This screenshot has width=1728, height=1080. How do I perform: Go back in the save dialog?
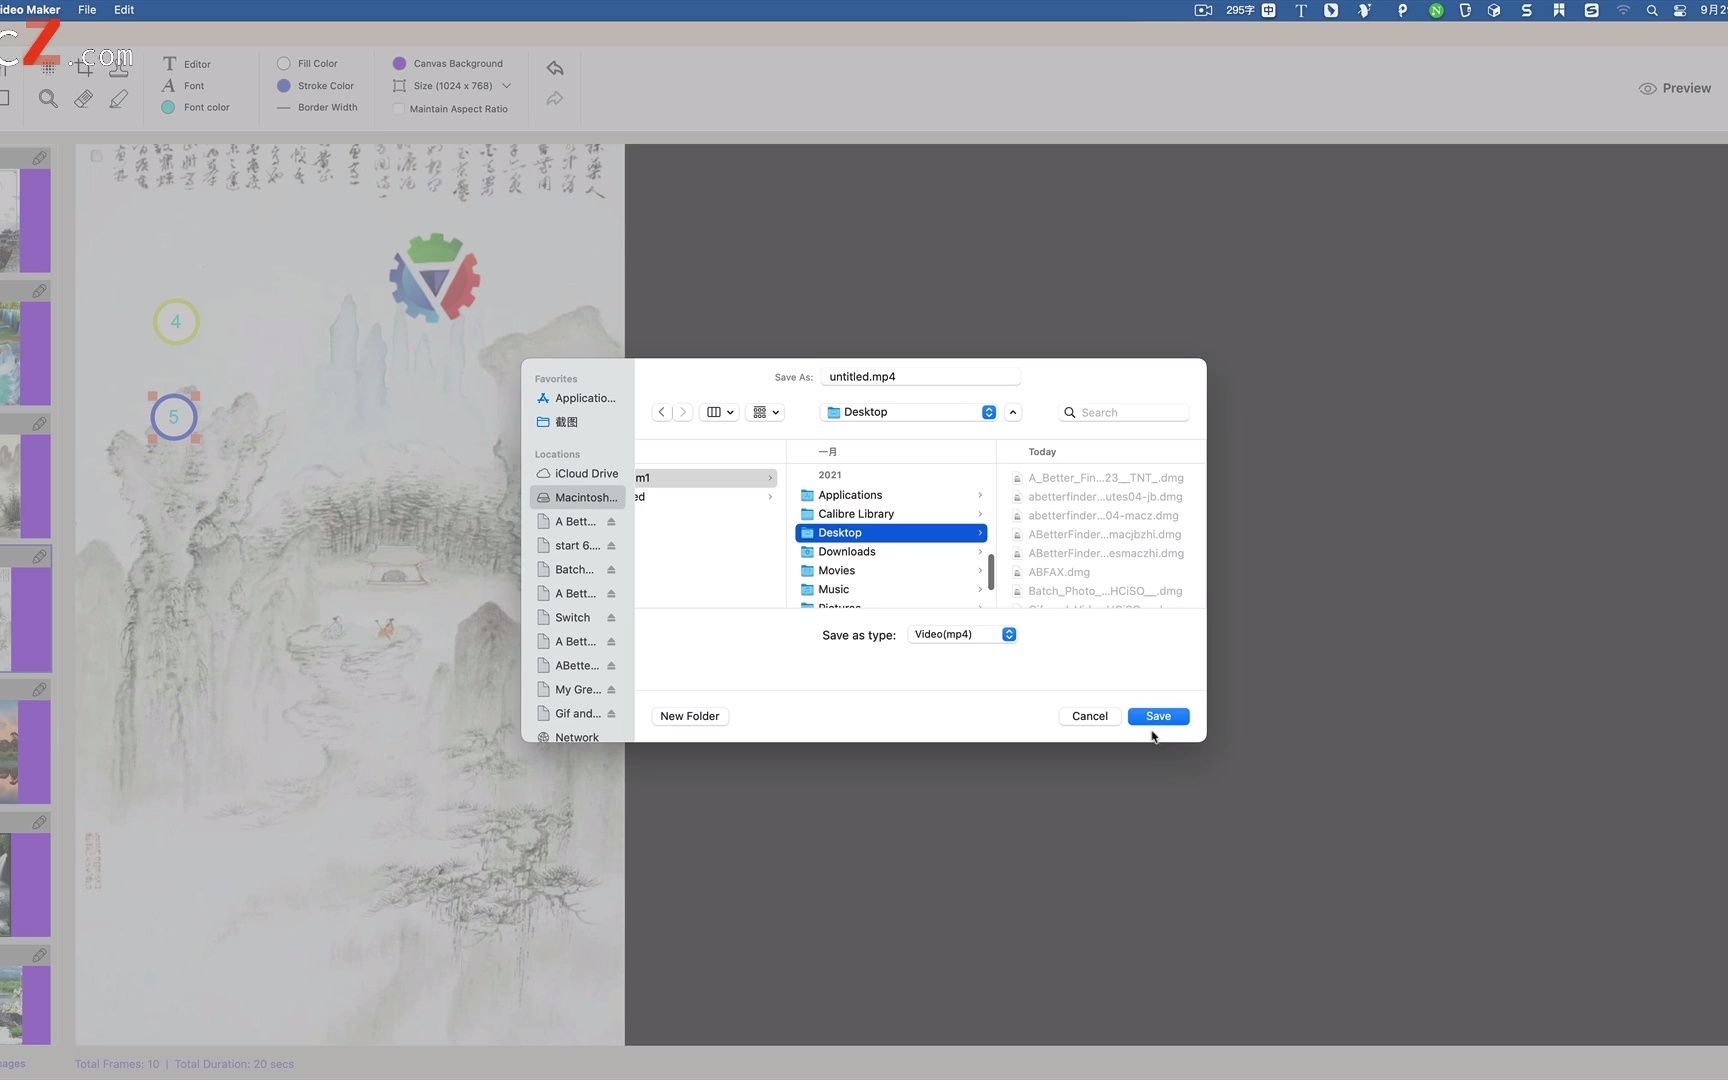pyautogui.click(x=662, y=412)
